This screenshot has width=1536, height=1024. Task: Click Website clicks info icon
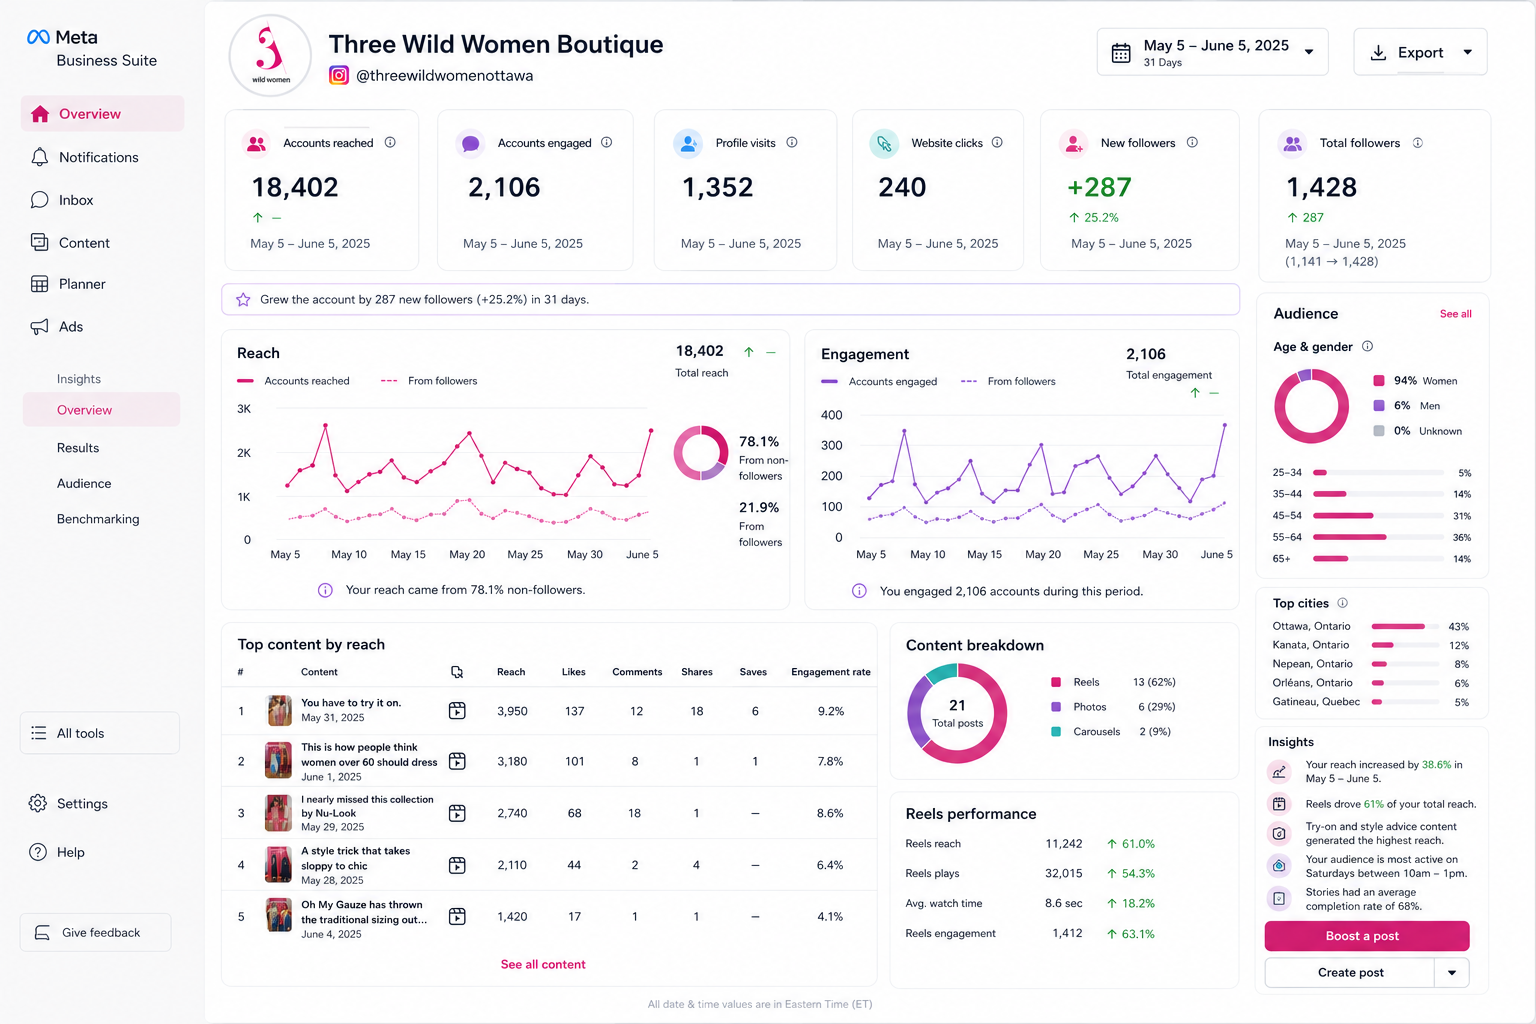click(997, 143)
